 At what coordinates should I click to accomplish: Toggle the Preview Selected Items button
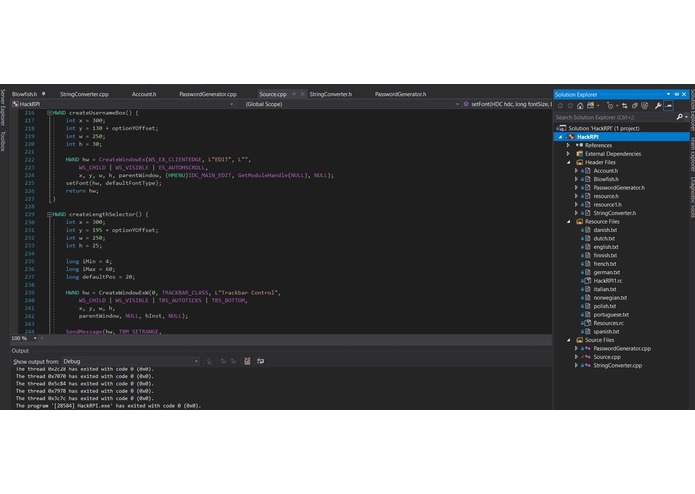668,106
